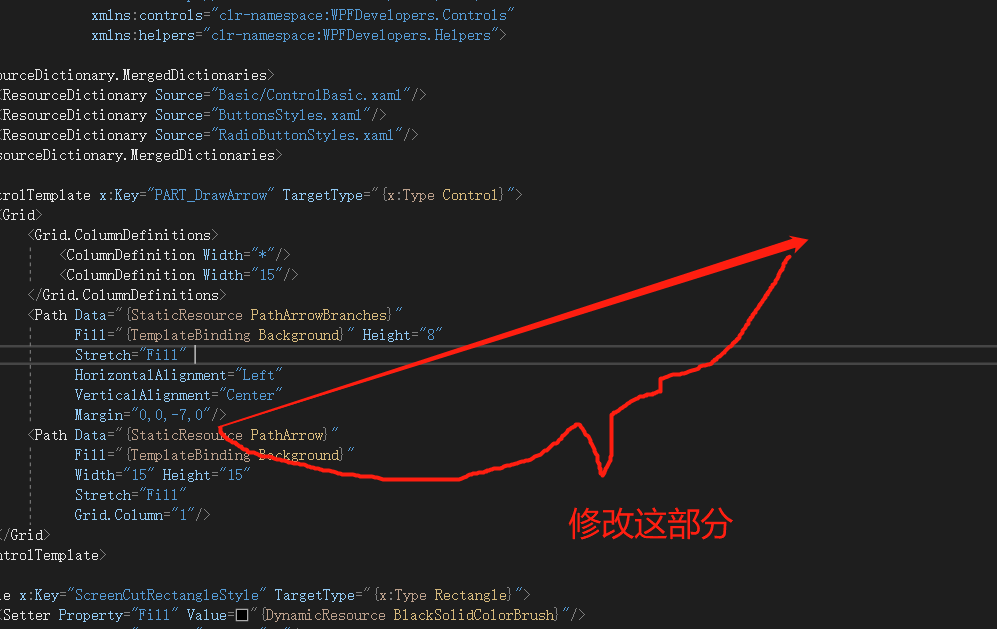Click the PART_DrawArrow key value
The image size is (997, 629).
(210, 195)
